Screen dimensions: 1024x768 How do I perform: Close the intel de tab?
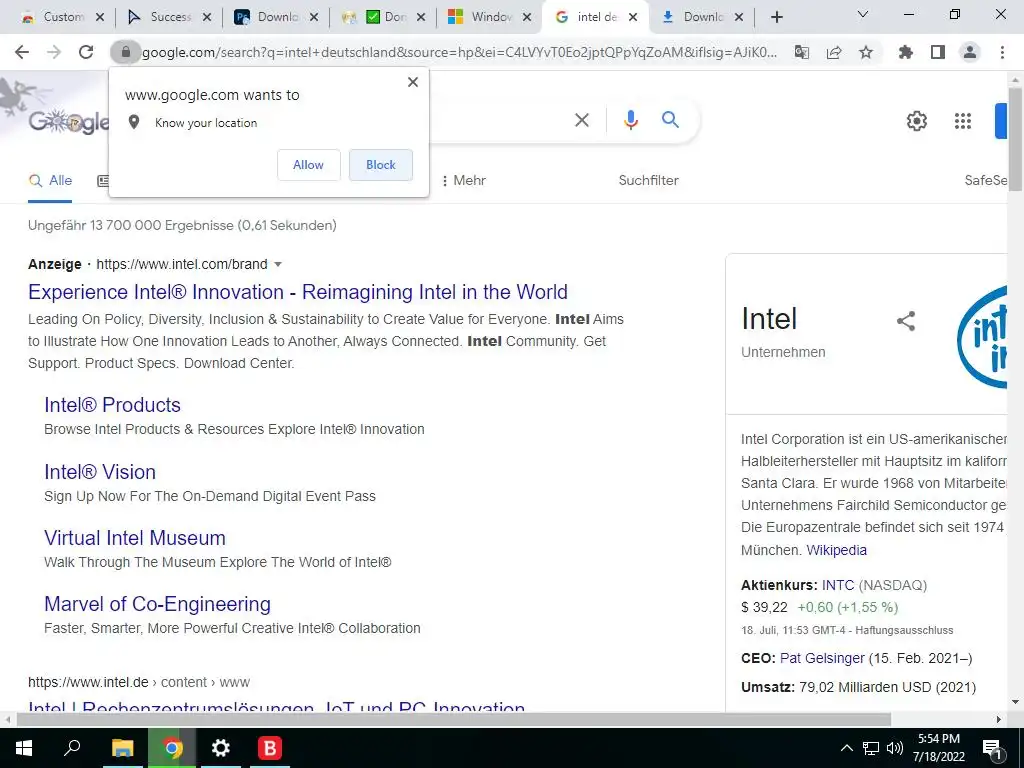tap(632, 18)
